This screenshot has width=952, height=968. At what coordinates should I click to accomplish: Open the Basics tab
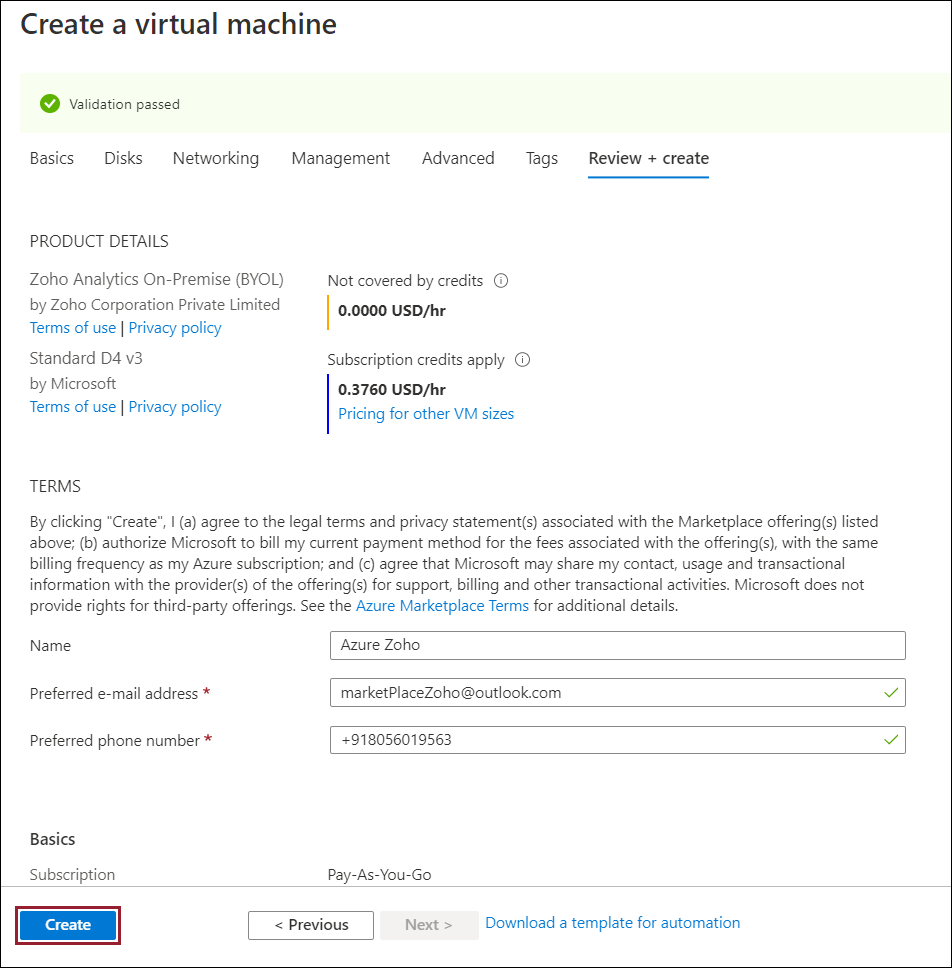coord(52,158)
